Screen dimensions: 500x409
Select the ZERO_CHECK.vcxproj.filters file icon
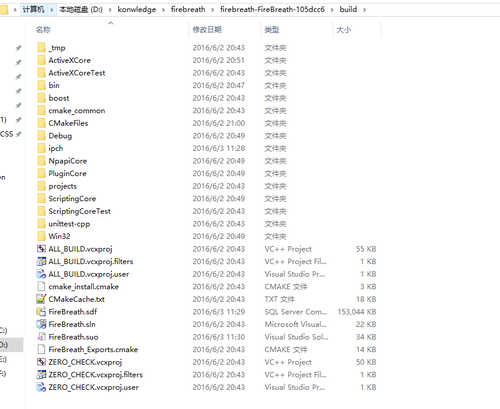(x=41, y=374)
